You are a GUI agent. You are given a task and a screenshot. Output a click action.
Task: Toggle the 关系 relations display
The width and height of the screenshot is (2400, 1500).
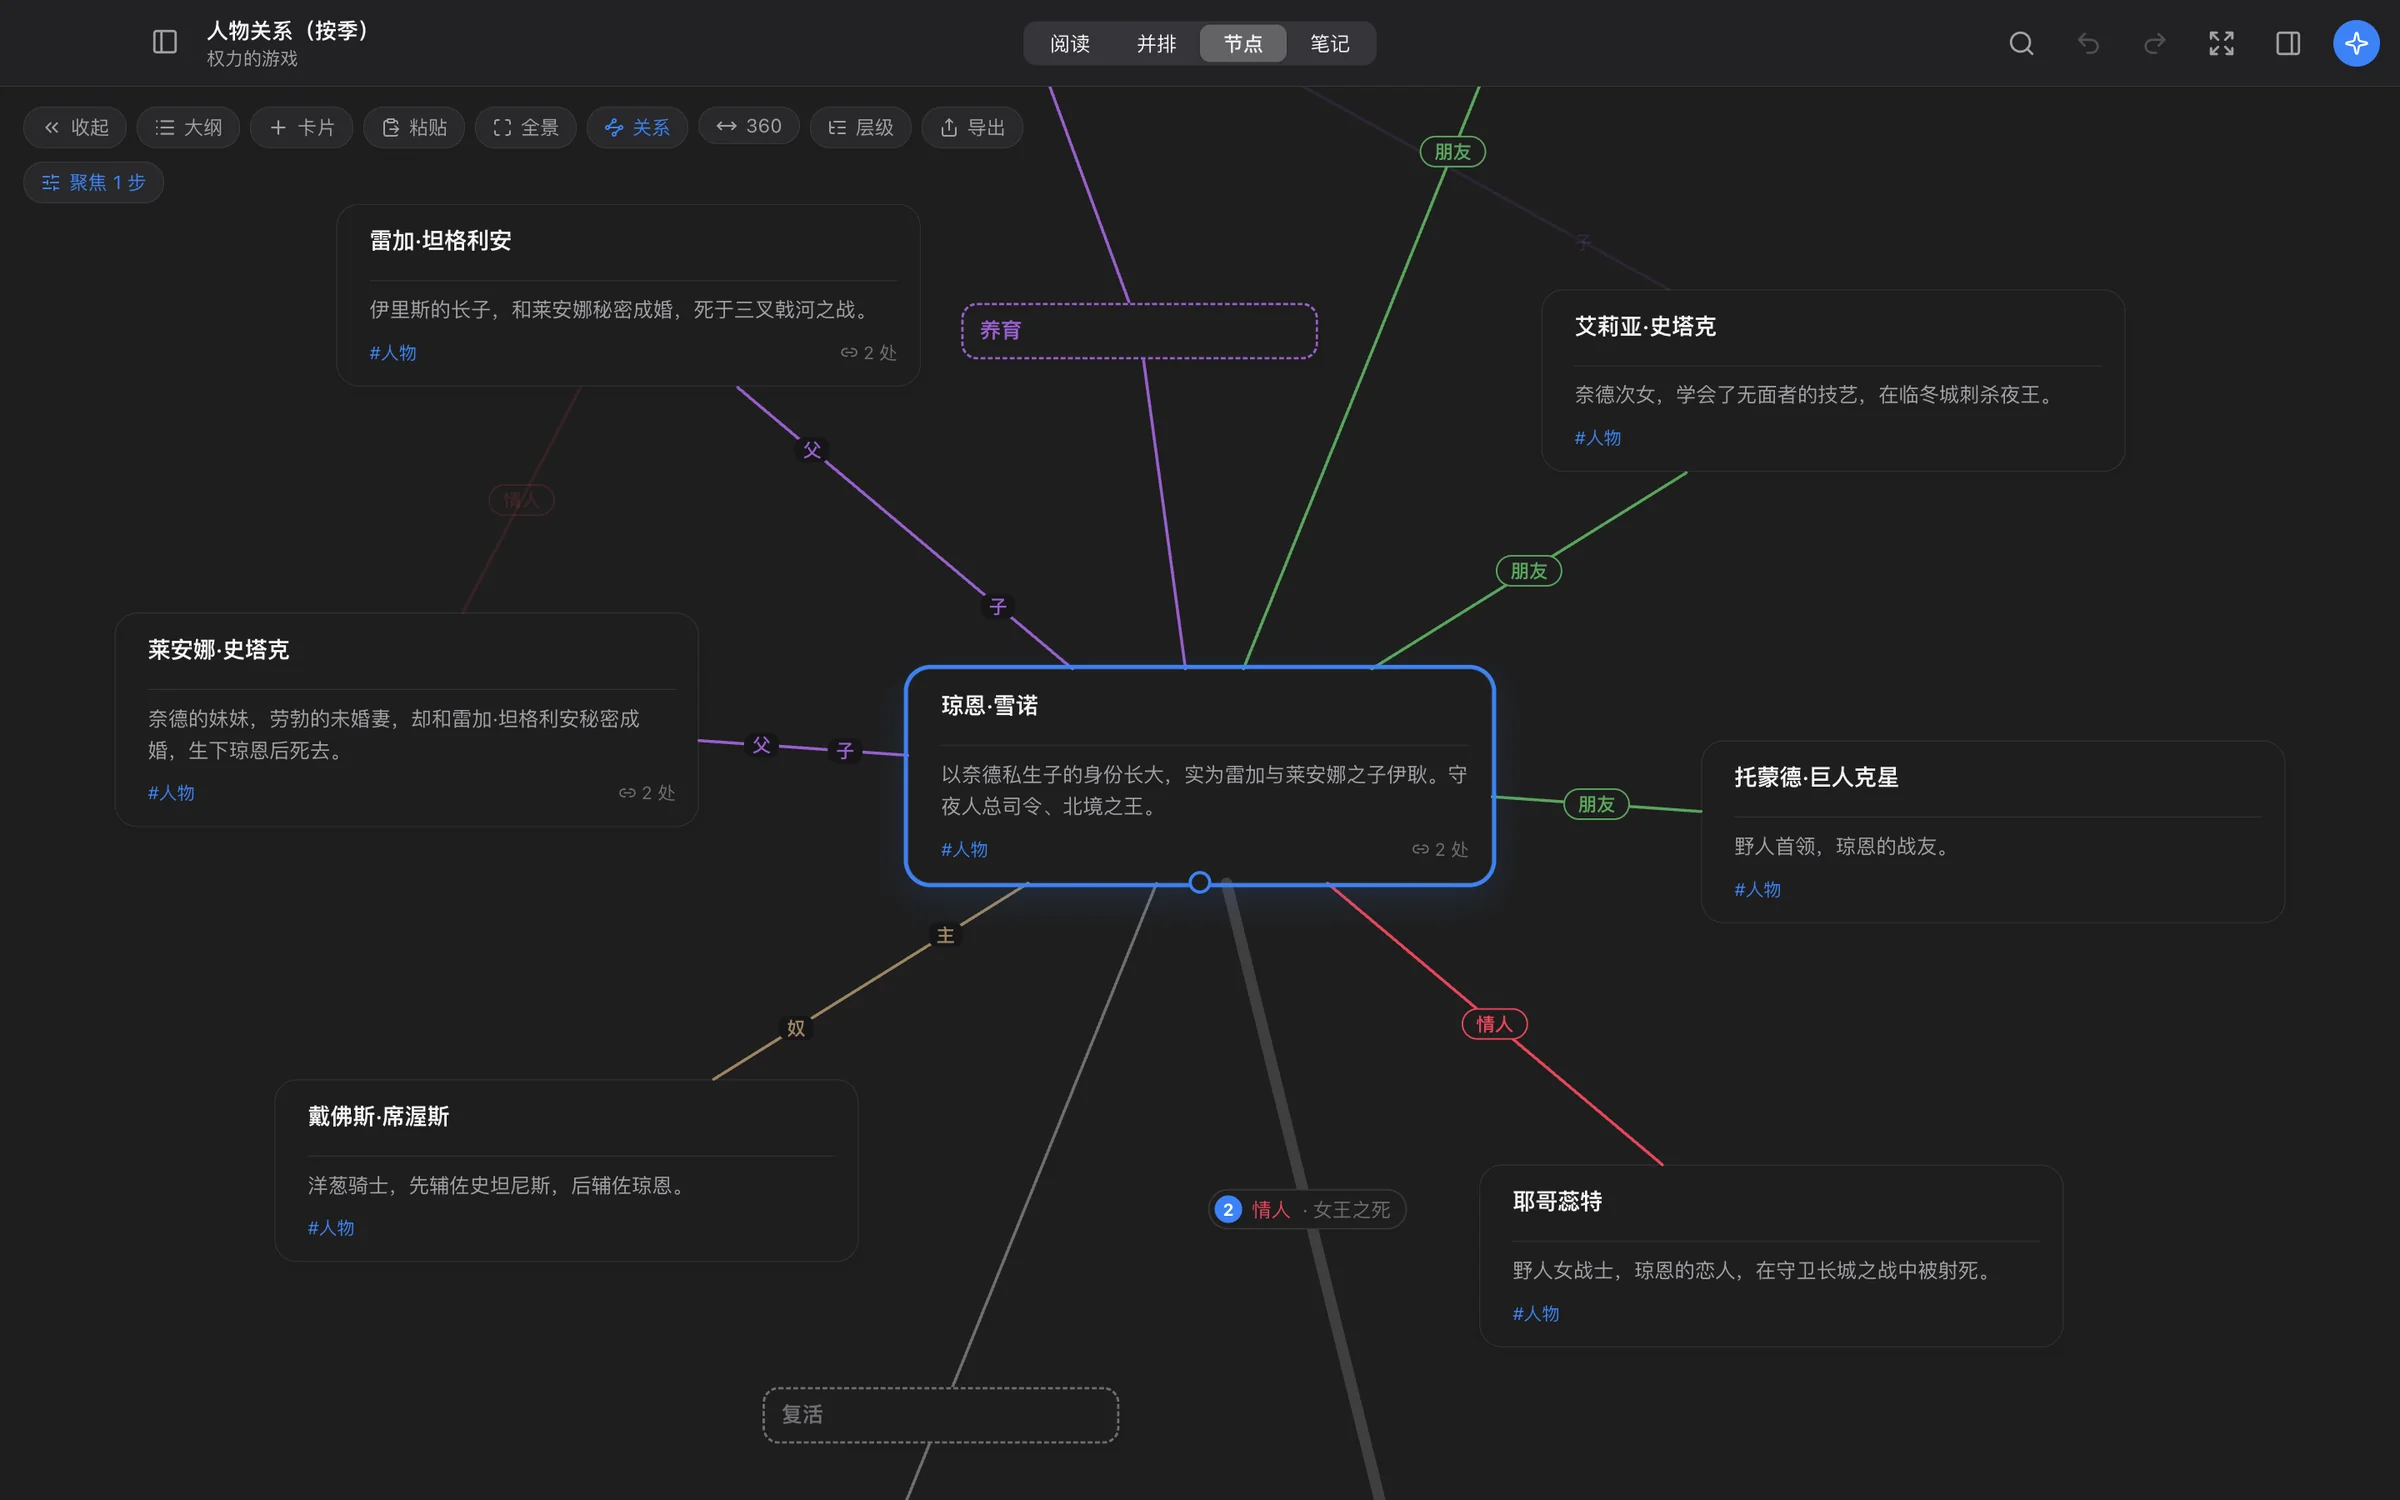click(637, 127)
